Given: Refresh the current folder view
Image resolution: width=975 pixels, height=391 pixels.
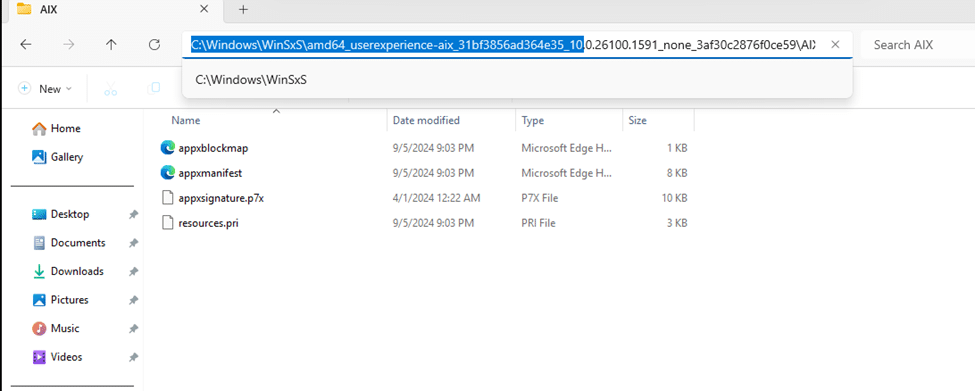Looking at the screenshot, I should click(155, 45).
